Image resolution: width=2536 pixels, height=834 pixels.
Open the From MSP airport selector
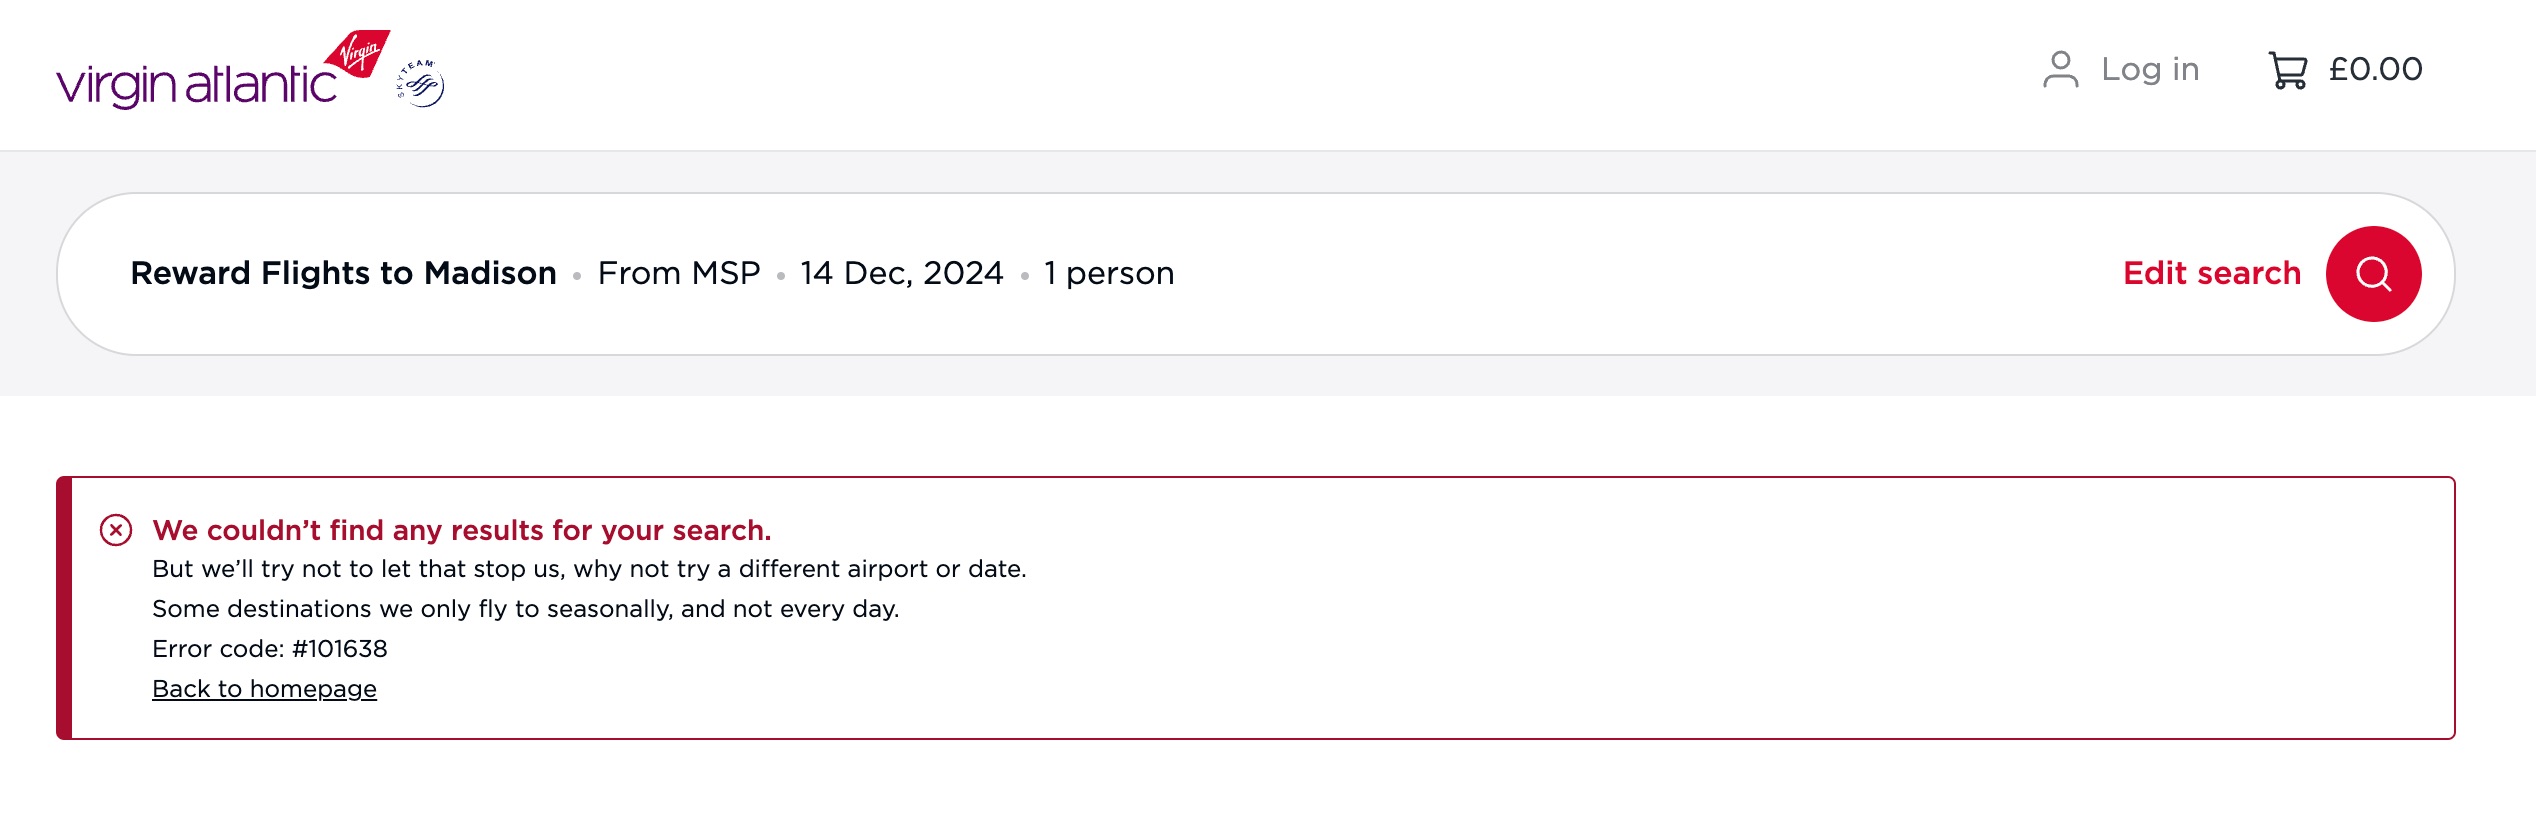pyautogui.click(x=679, y=272)
